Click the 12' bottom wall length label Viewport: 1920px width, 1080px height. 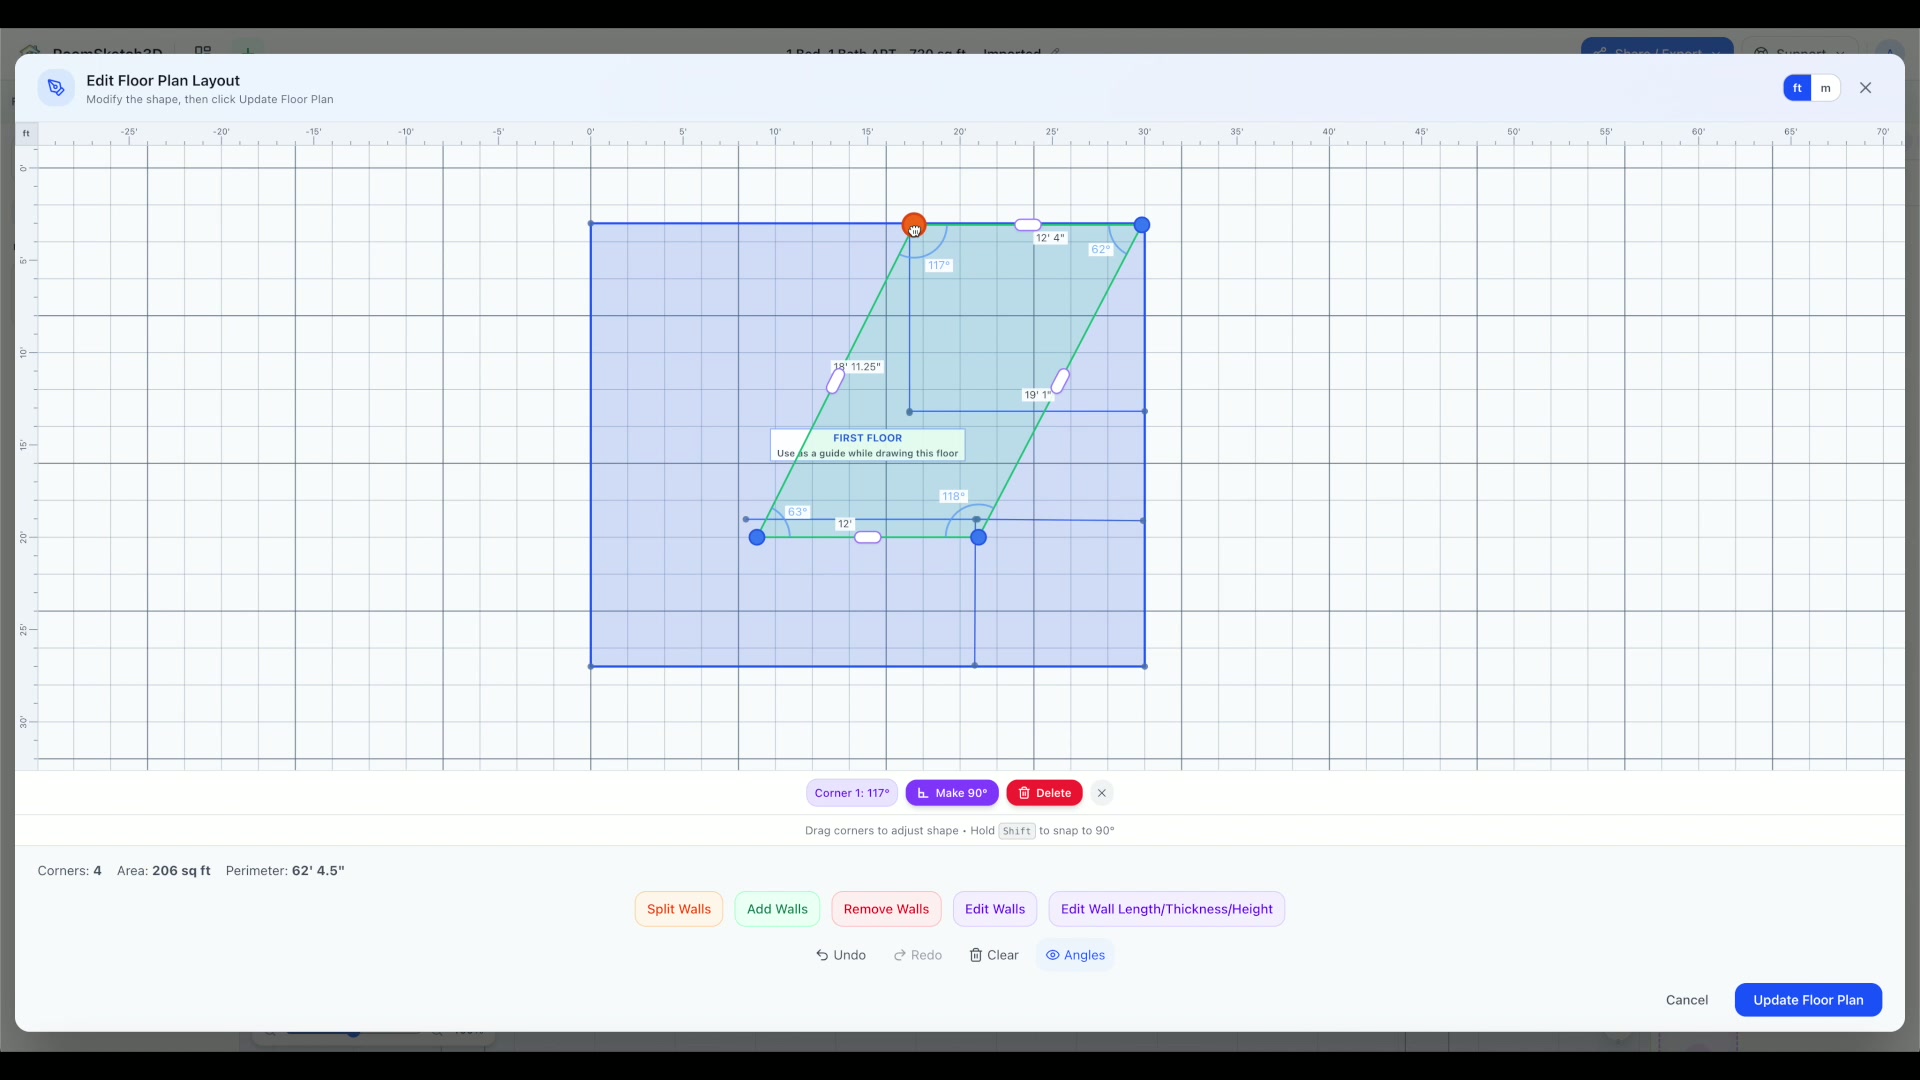845,524
